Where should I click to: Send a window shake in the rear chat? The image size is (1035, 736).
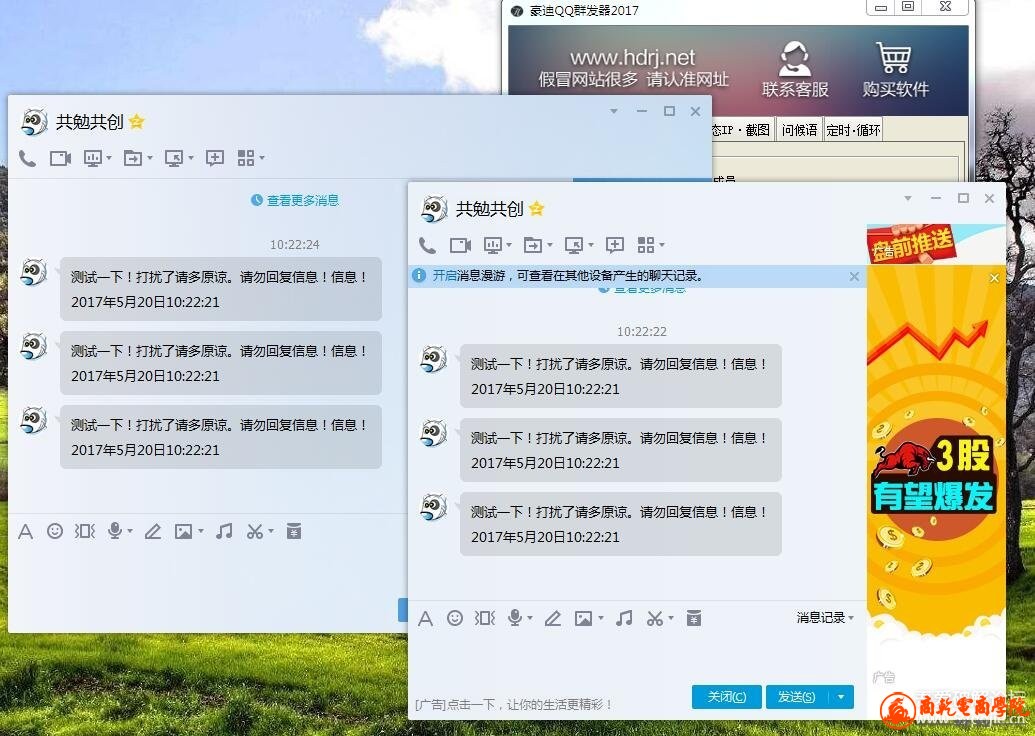(x=84, y=531)
